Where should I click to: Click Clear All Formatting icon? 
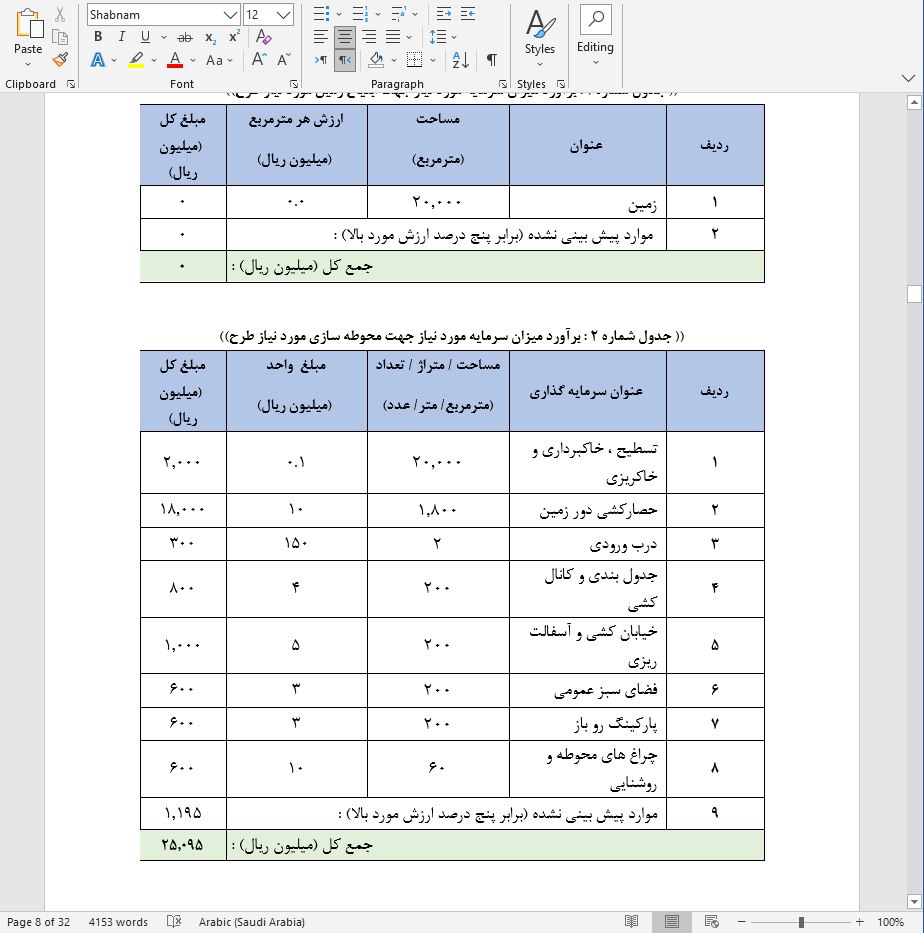(x=263, y=37)
